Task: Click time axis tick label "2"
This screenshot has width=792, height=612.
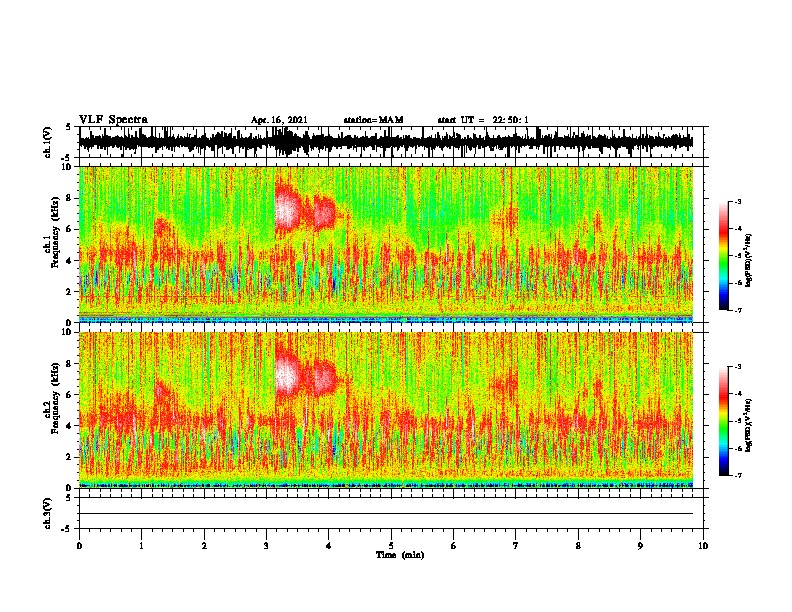Action: pyautogui.click(x=204, y=546)
